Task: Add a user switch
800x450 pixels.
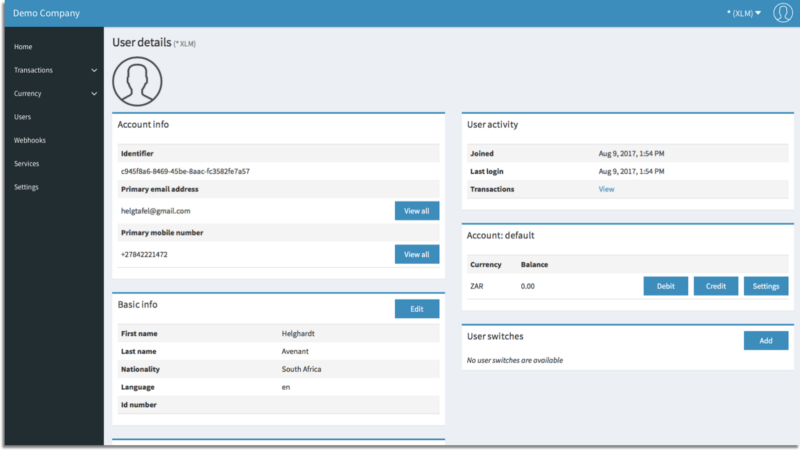Action: pyautogui.click(x=766, y=341)
